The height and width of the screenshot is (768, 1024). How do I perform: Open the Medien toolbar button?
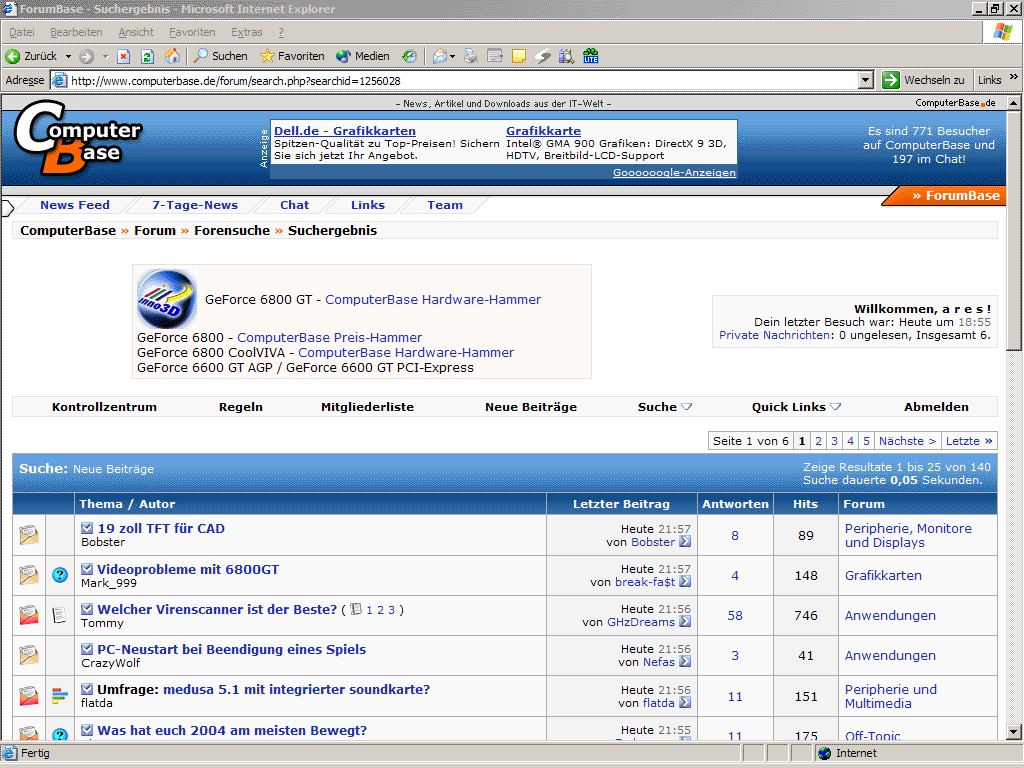363,56
